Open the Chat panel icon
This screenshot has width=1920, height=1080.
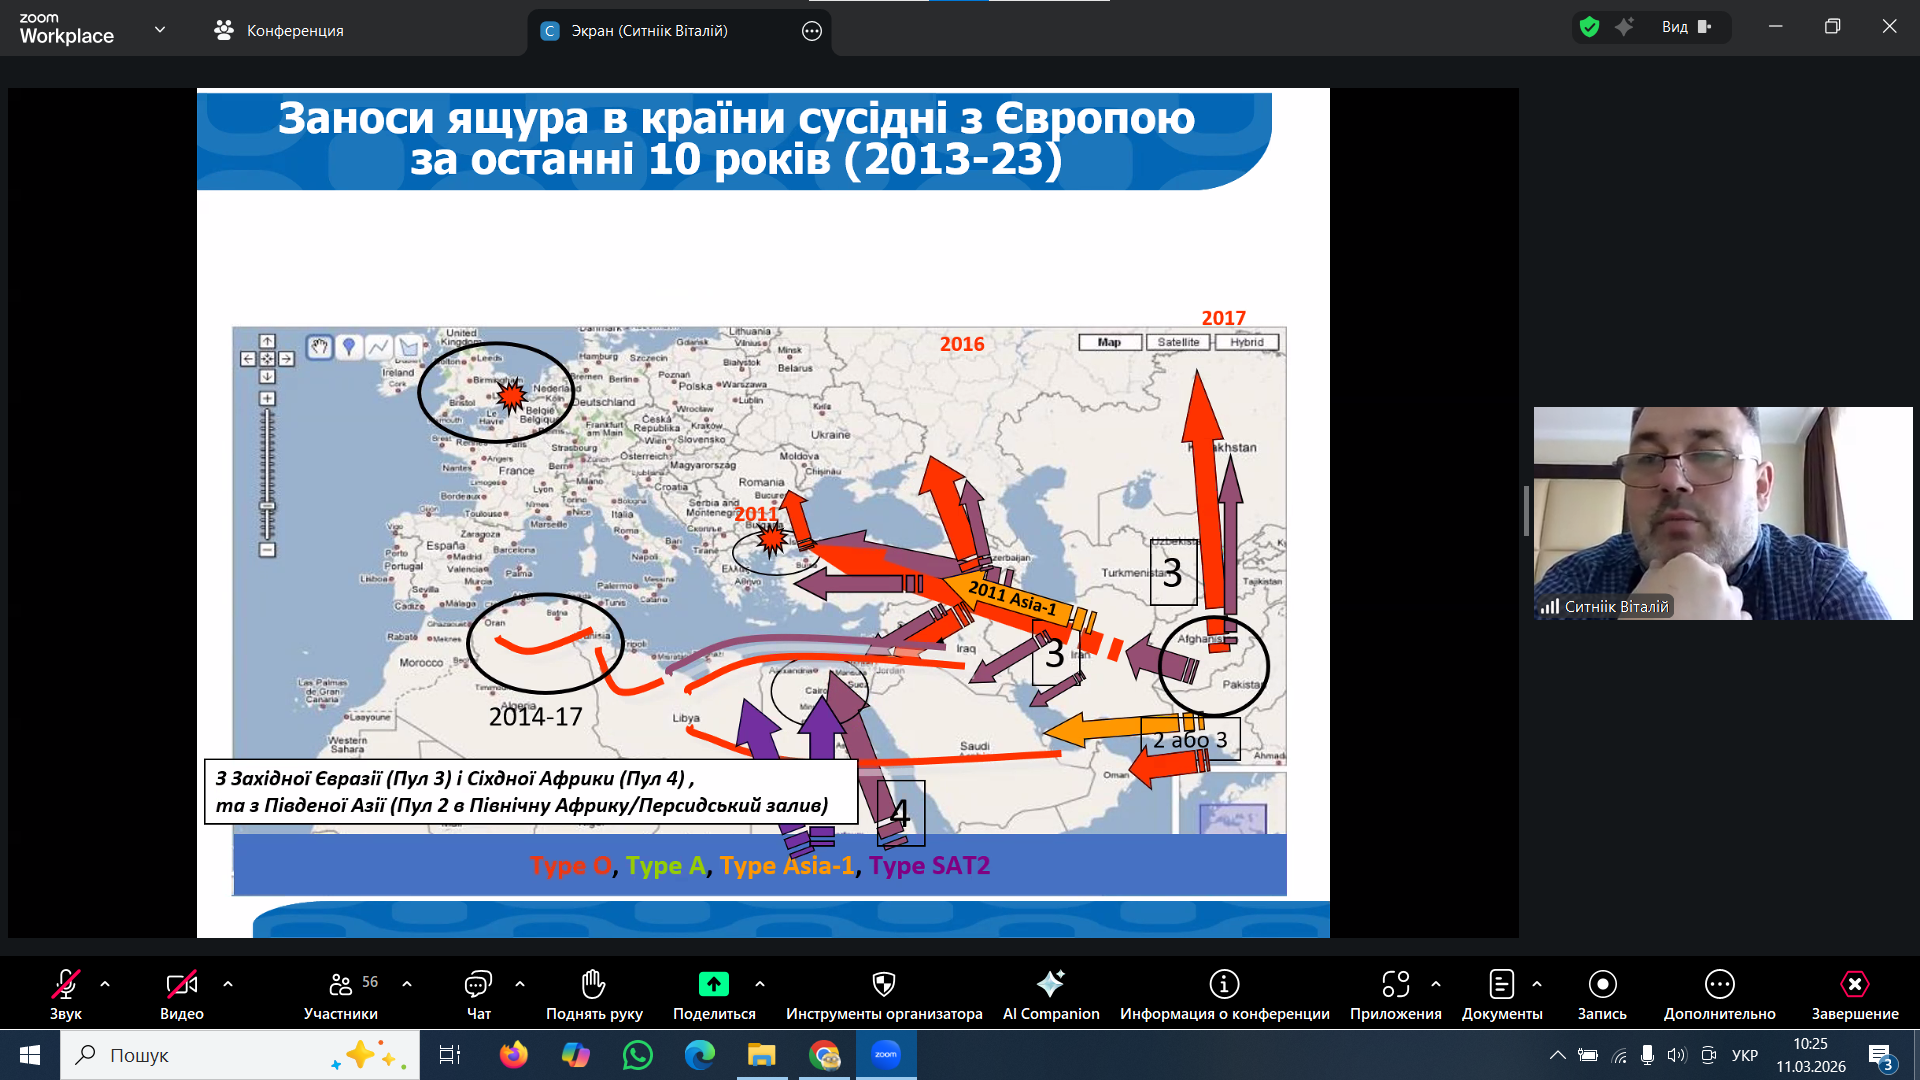(478, 985)
